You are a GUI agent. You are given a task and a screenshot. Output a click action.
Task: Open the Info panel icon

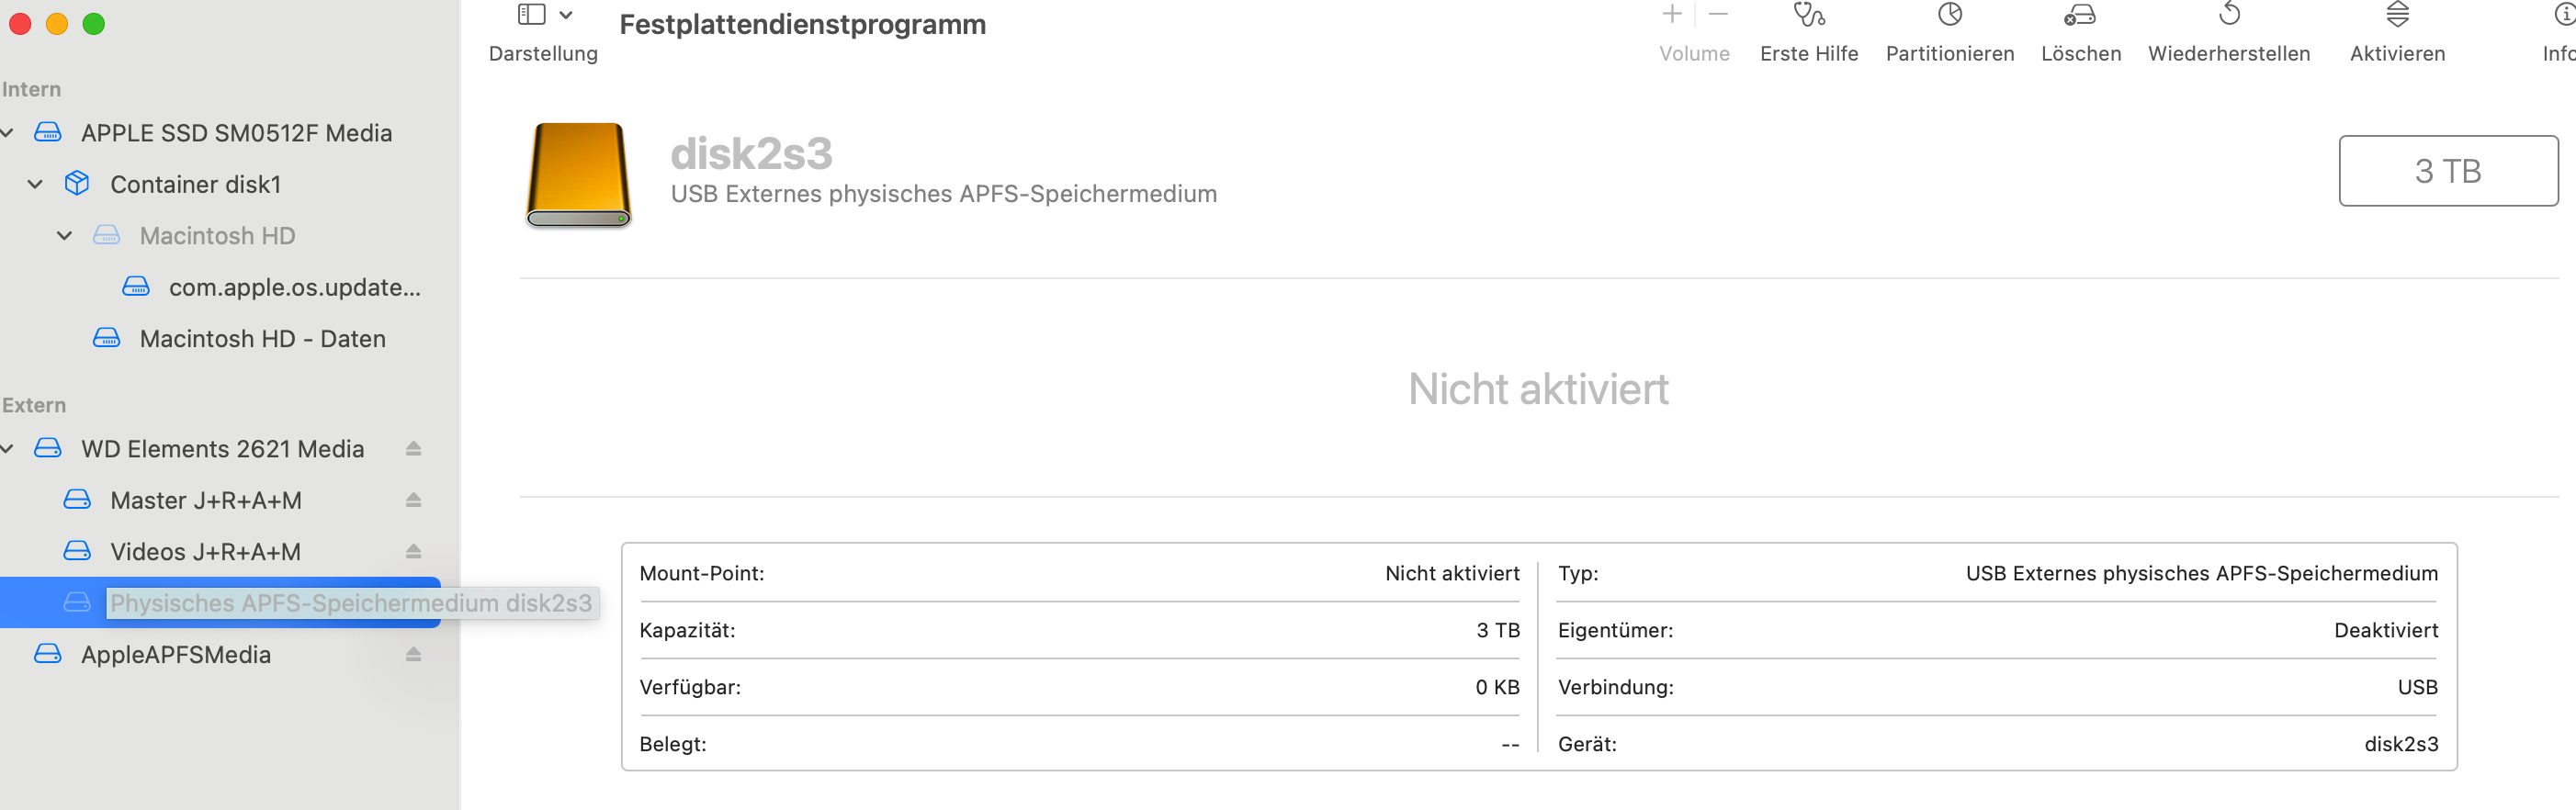(2564, 15)
